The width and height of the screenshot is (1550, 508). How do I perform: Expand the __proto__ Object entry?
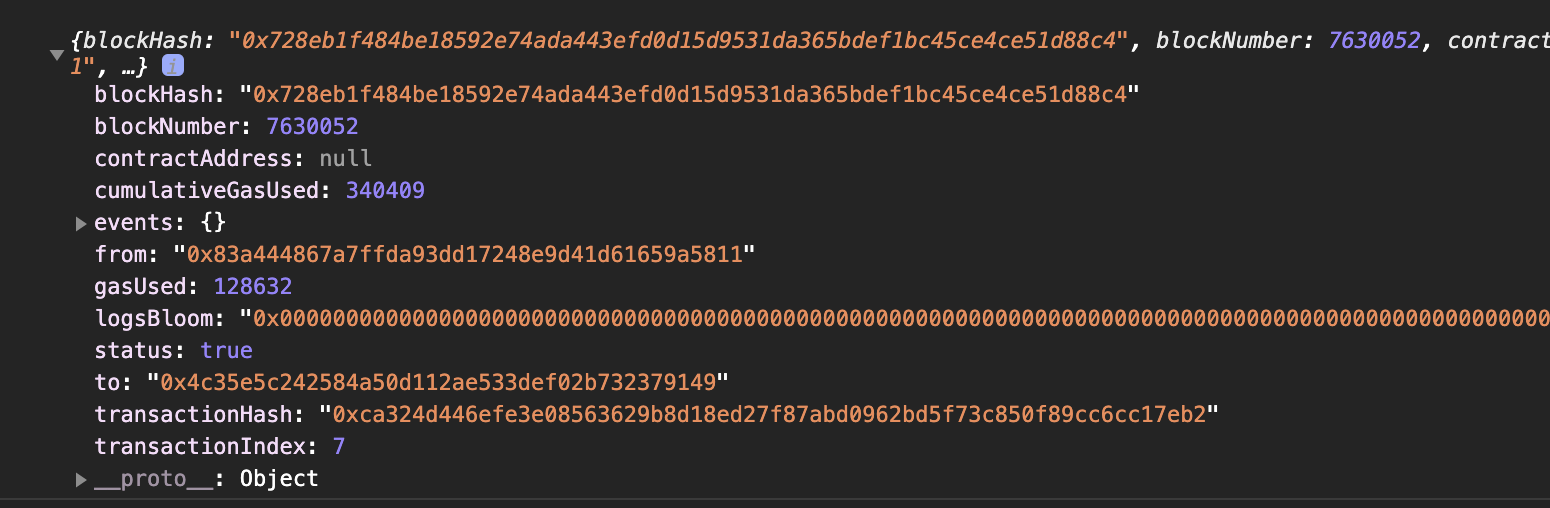[82, 479]
